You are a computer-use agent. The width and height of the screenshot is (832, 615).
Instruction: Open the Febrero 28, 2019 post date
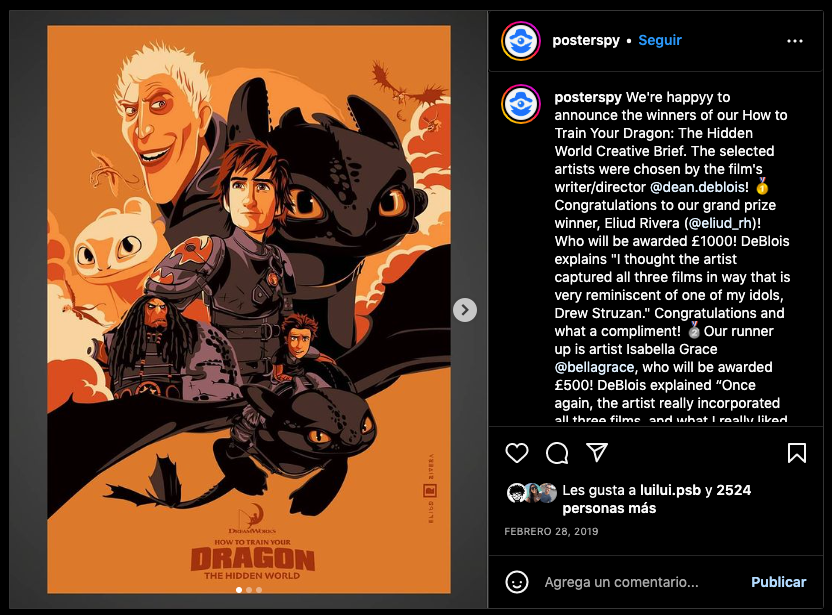tap(551, 532)
